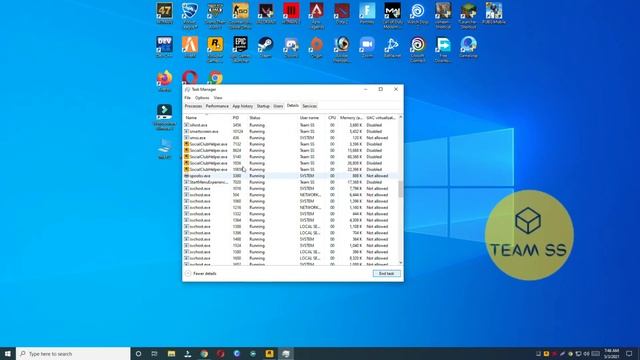Open the File menu in Task Manager
Viewport: 640px width, 360px height.
pyautogui.click(x=187, y=98)
